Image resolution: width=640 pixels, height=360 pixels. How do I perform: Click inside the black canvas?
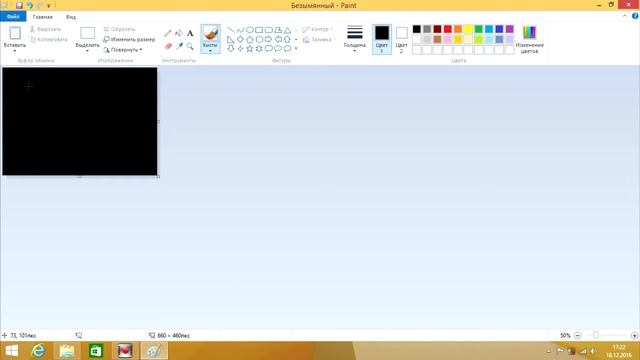pos(80,121)
